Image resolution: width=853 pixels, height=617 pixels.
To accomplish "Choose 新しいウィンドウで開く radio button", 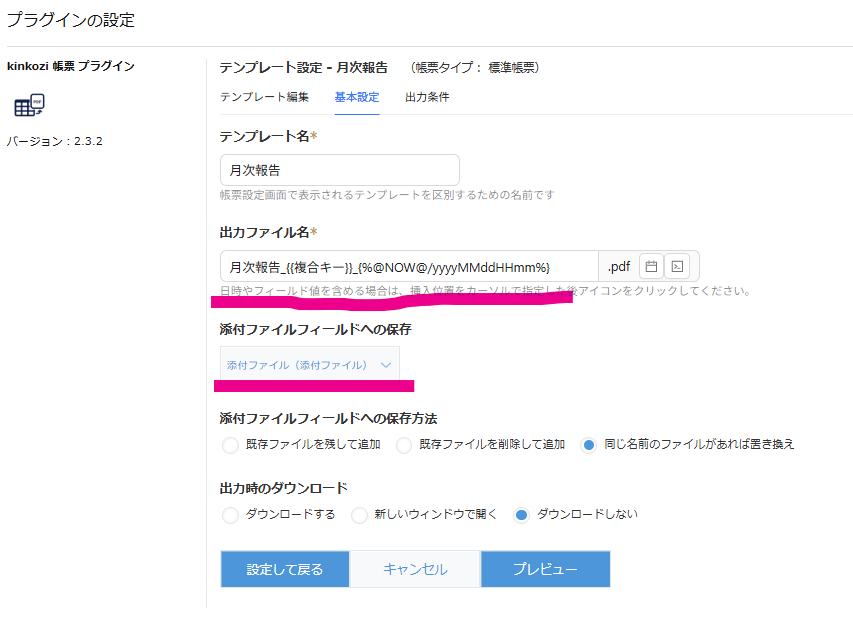I will pos(359,515).
